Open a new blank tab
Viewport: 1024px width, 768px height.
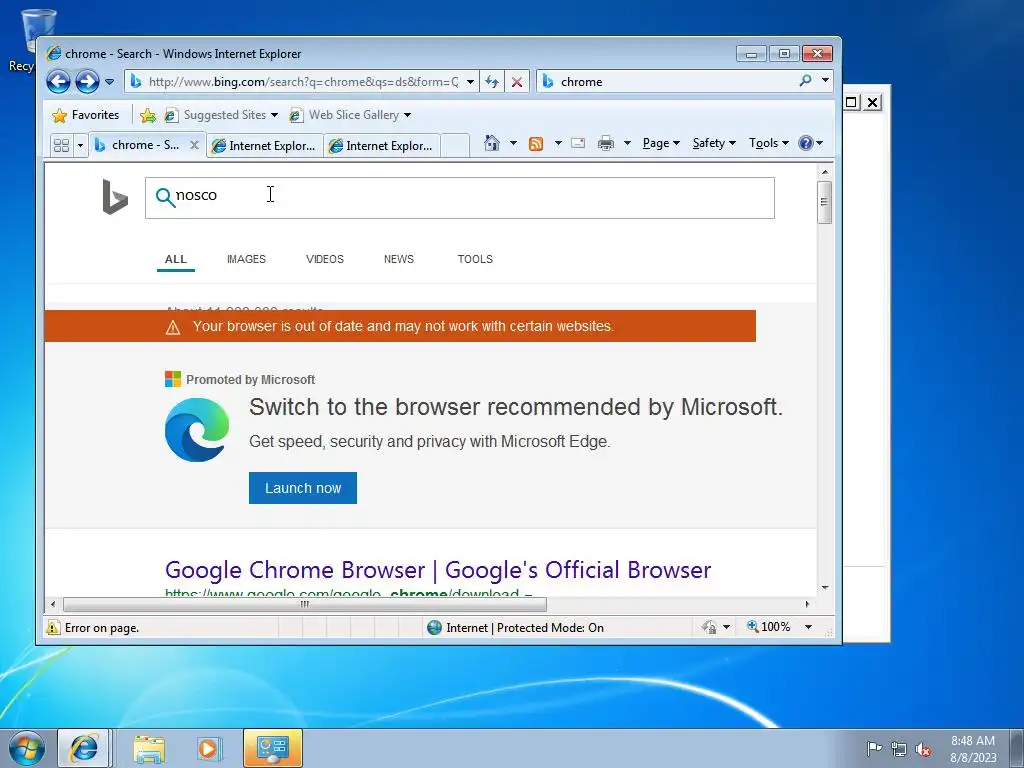tap(455, 145)
